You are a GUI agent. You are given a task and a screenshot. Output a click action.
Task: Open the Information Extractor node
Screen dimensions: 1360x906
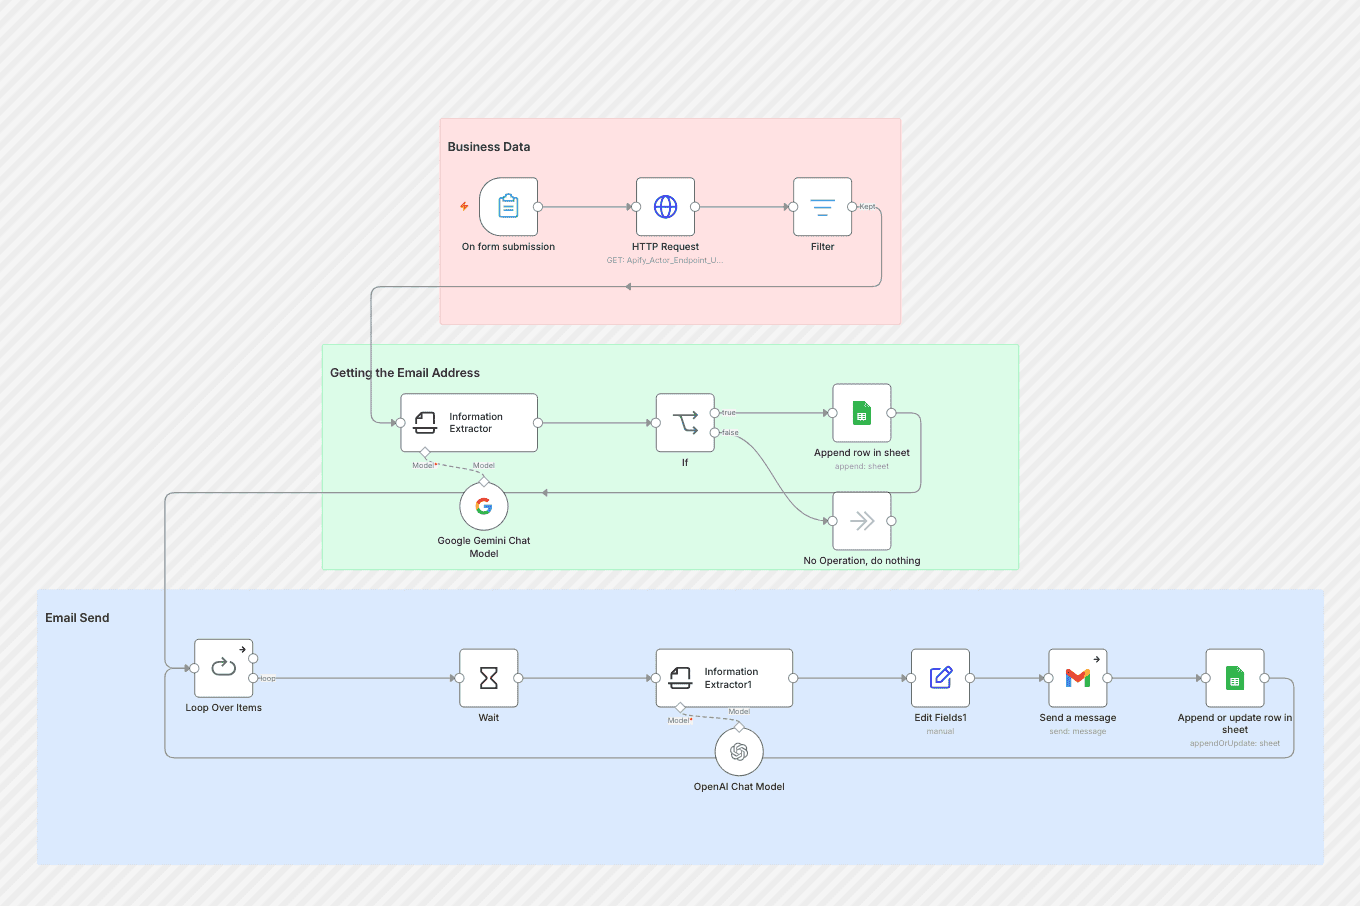point(469,423)
